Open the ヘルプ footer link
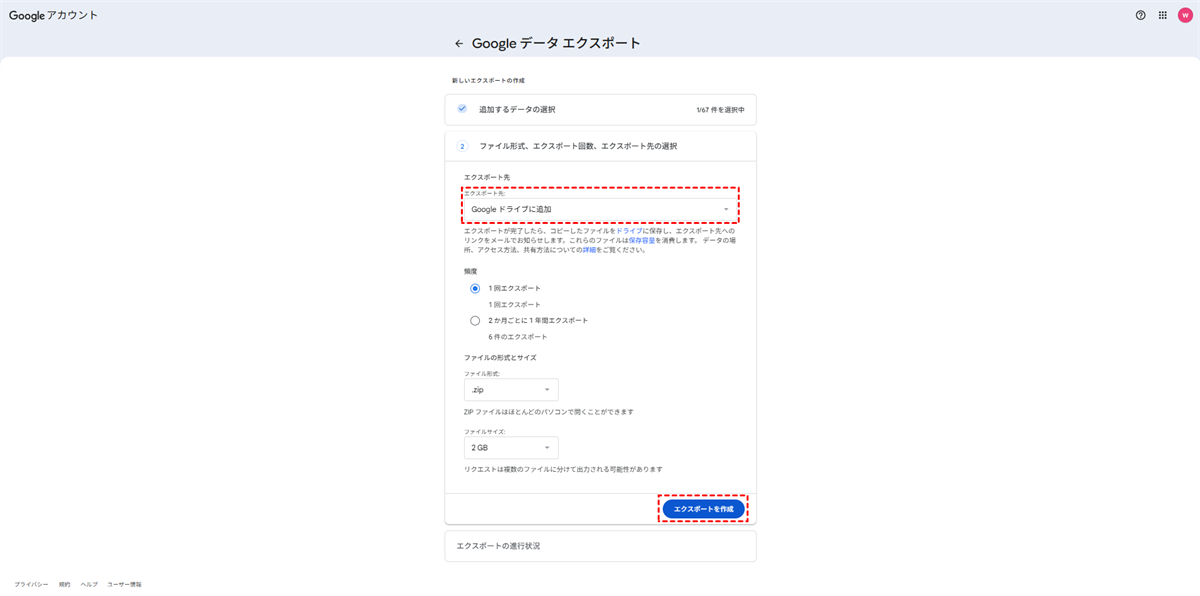The width and height of the screenshot is (1200, 596). click(89, 584)
